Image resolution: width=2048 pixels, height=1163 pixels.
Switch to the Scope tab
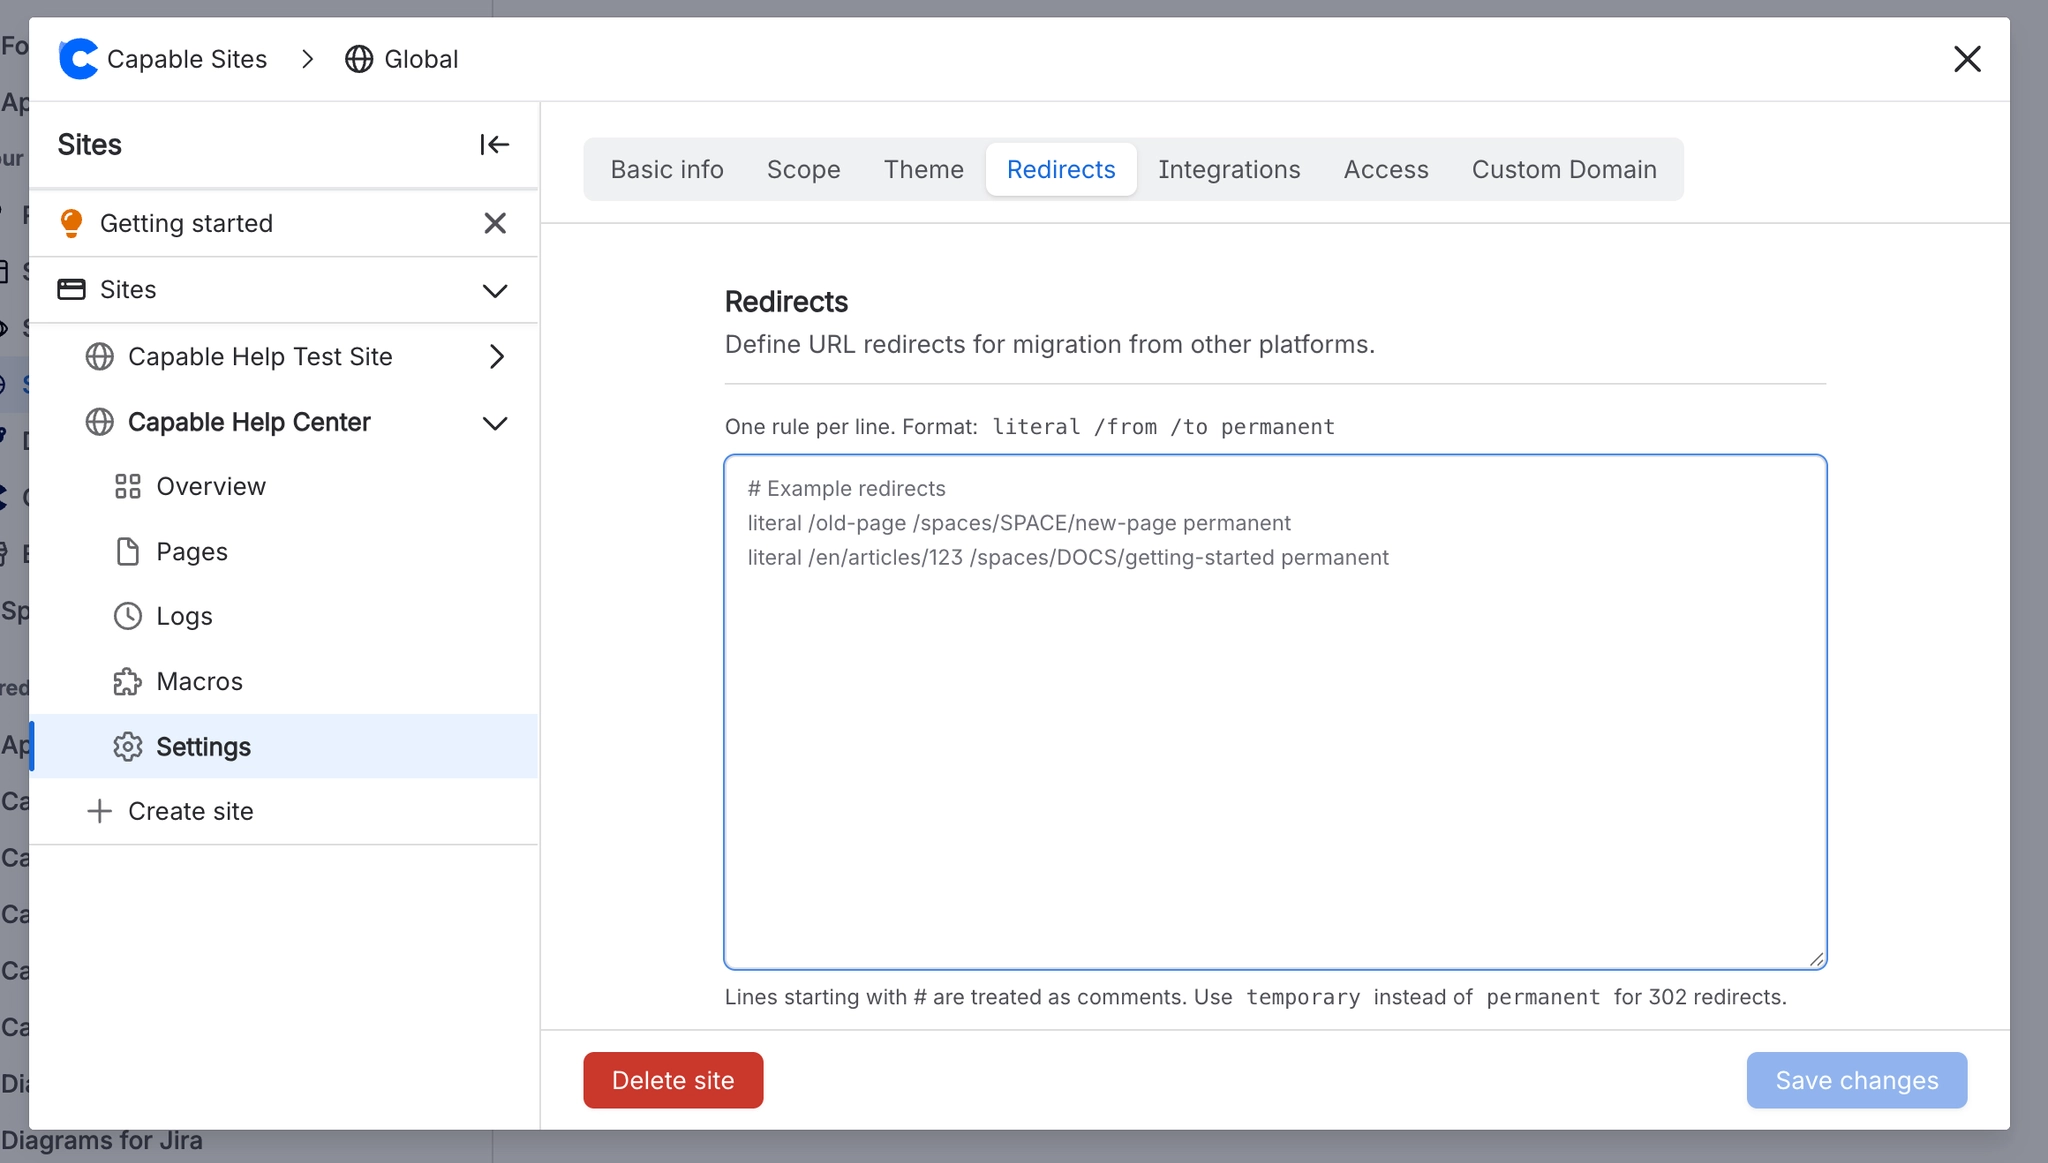803,169
